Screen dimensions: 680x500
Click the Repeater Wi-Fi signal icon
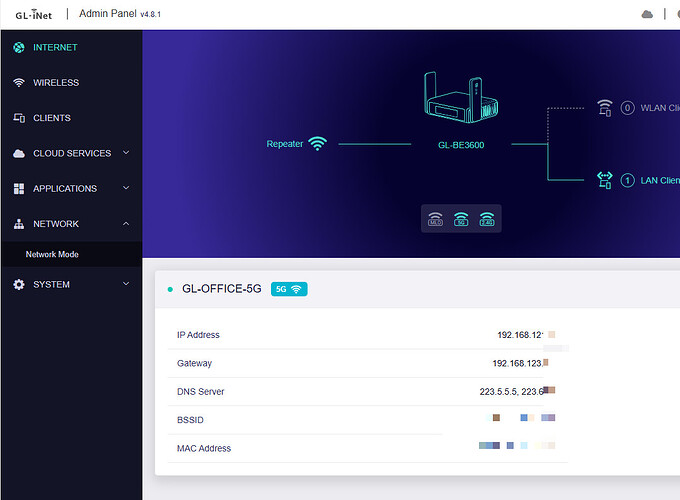[318, 144]
